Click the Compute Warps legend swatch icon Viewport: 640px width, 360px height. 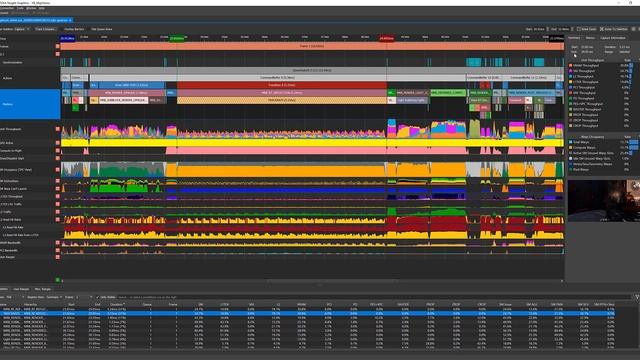point(571,147)
